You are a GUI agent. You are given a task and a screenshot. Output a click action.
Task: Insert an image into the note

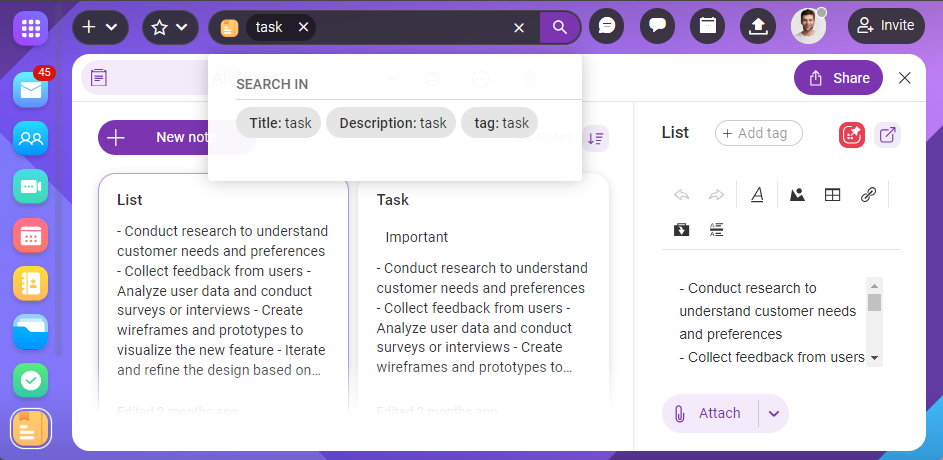click(797, 195)
